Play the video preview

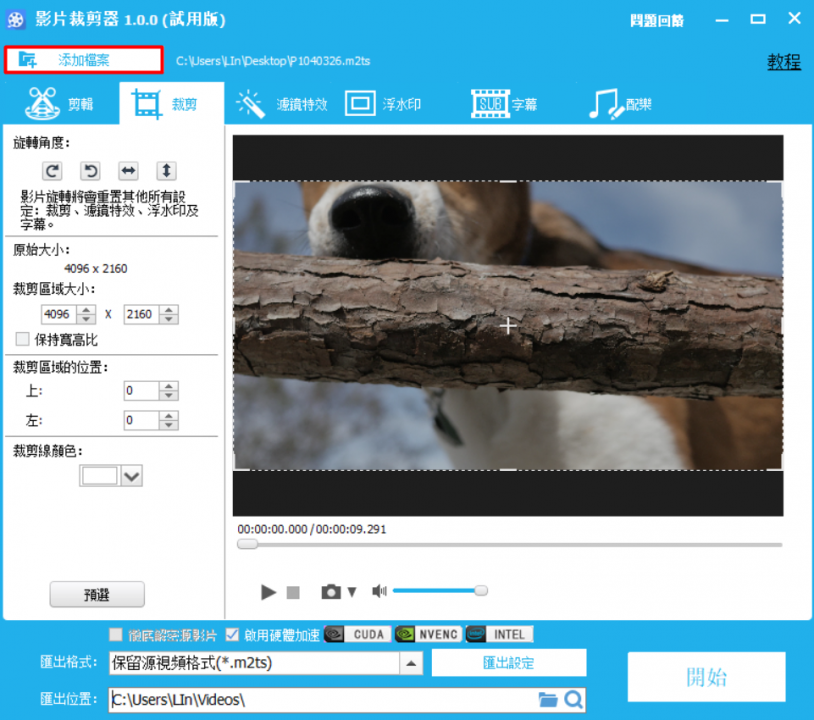coord(268,592)
